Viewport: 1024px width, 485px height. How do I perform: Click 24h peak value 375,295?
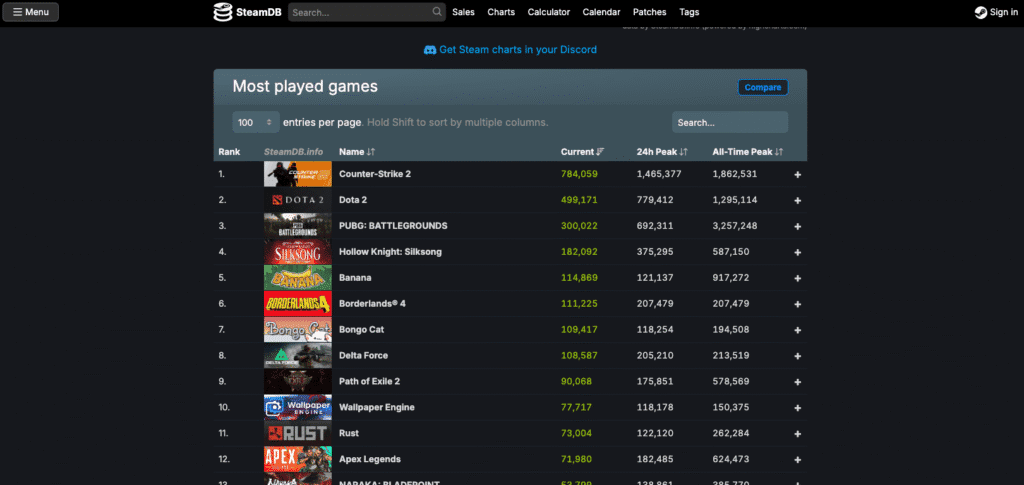tap(655, 251)
